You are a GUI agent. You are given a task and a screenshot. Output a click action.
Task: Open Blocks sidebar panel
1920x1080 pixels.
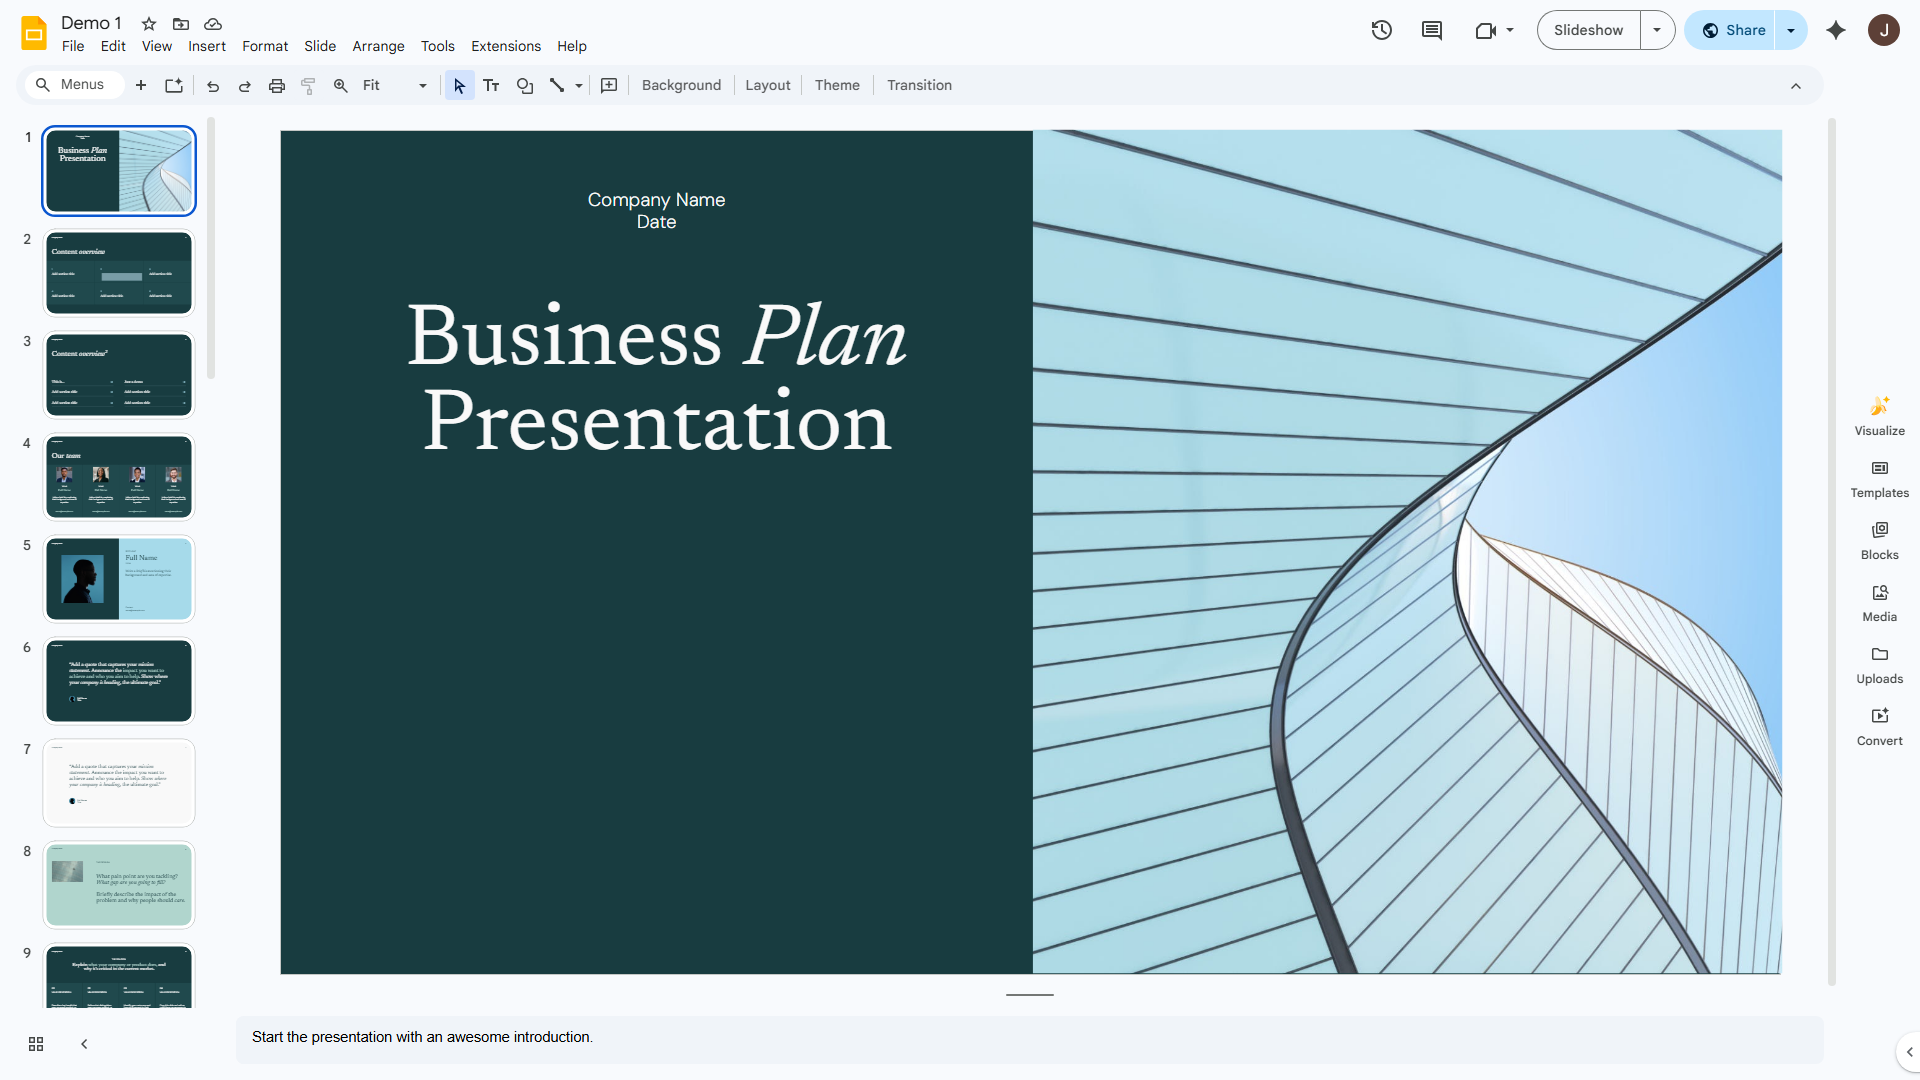(1880, 540)
